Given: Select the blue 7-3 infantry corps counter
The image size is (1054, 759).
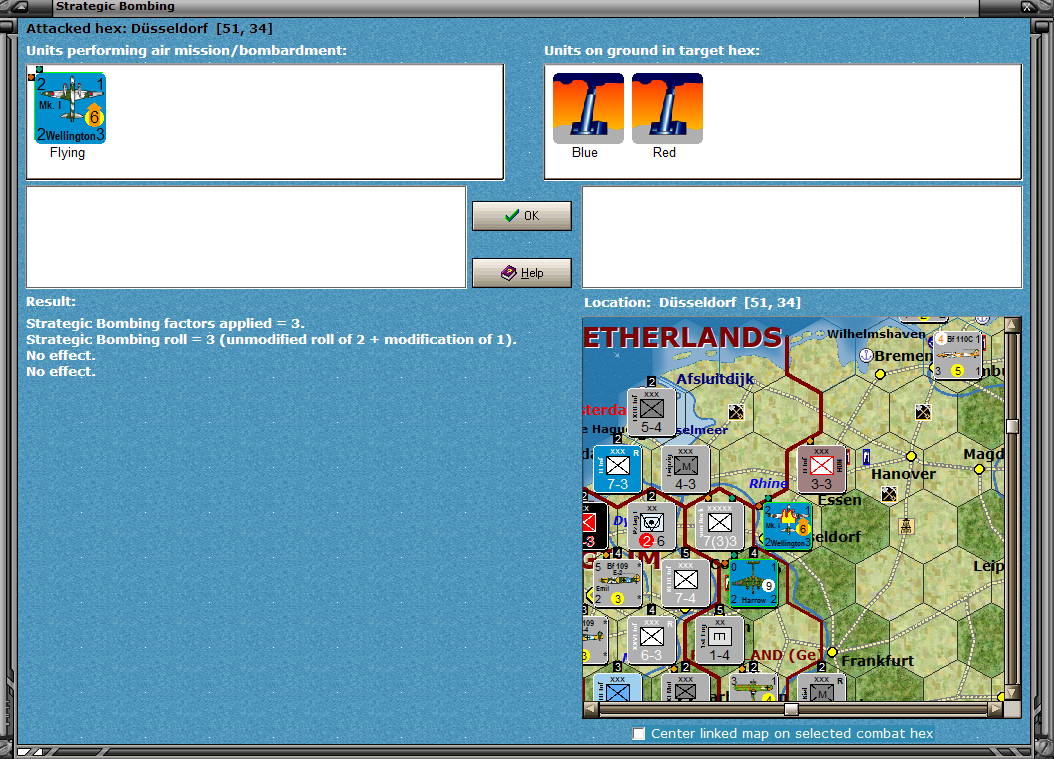Looking at the screenshot, I should coord(617,469).
